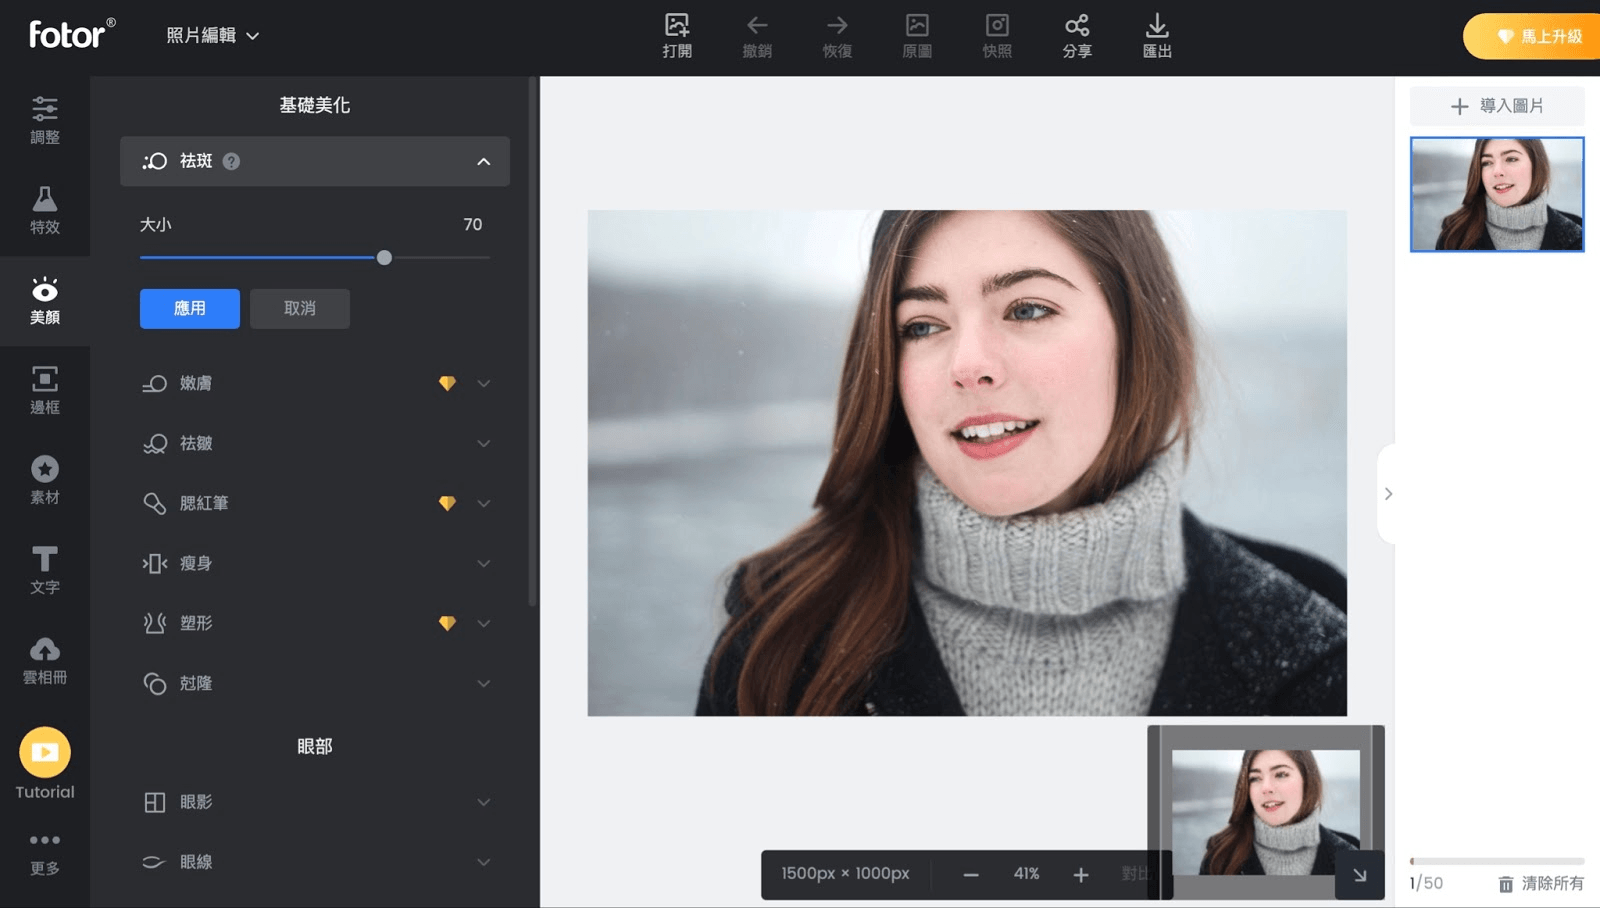This screenshot has height=908, width=1600.
Task: Click the 原圖 (Original) comparison icon
Action: coord(916,36)
